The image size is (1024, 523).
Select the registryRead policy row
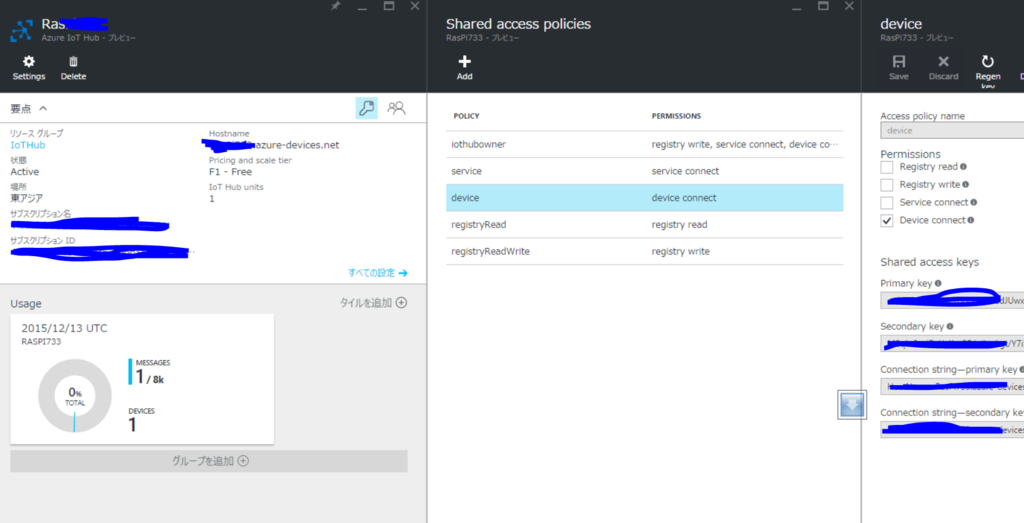coord(645,225)
